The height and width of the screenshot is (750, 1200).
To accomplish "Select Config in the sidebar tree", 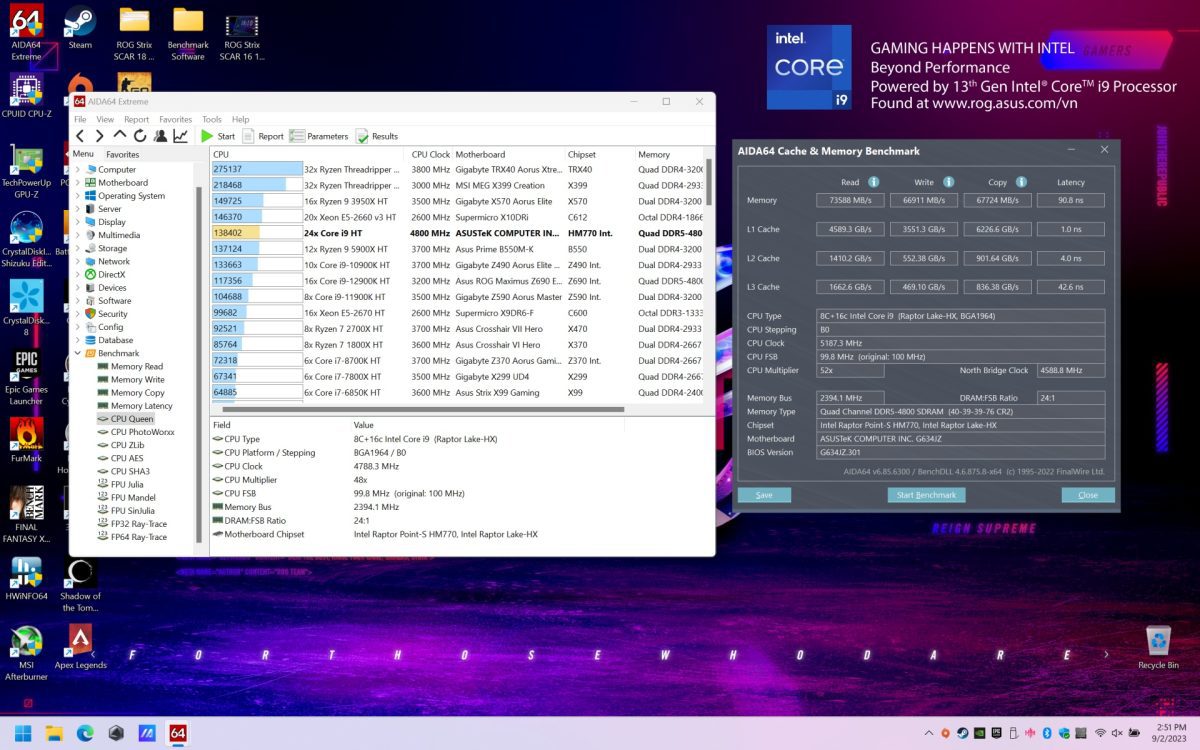I will tap(104, 327).
